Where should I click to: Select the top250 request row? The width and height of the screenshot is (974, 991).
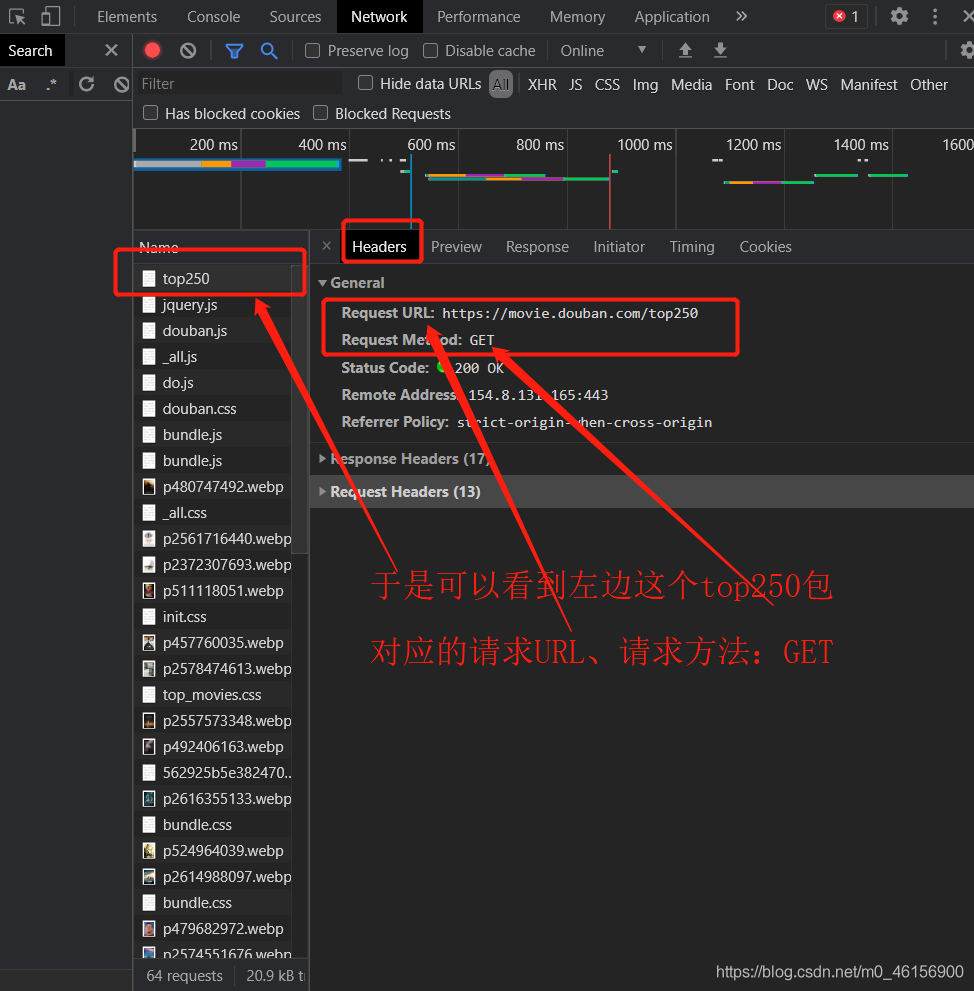pyautogui.click(x=212, y=278)
